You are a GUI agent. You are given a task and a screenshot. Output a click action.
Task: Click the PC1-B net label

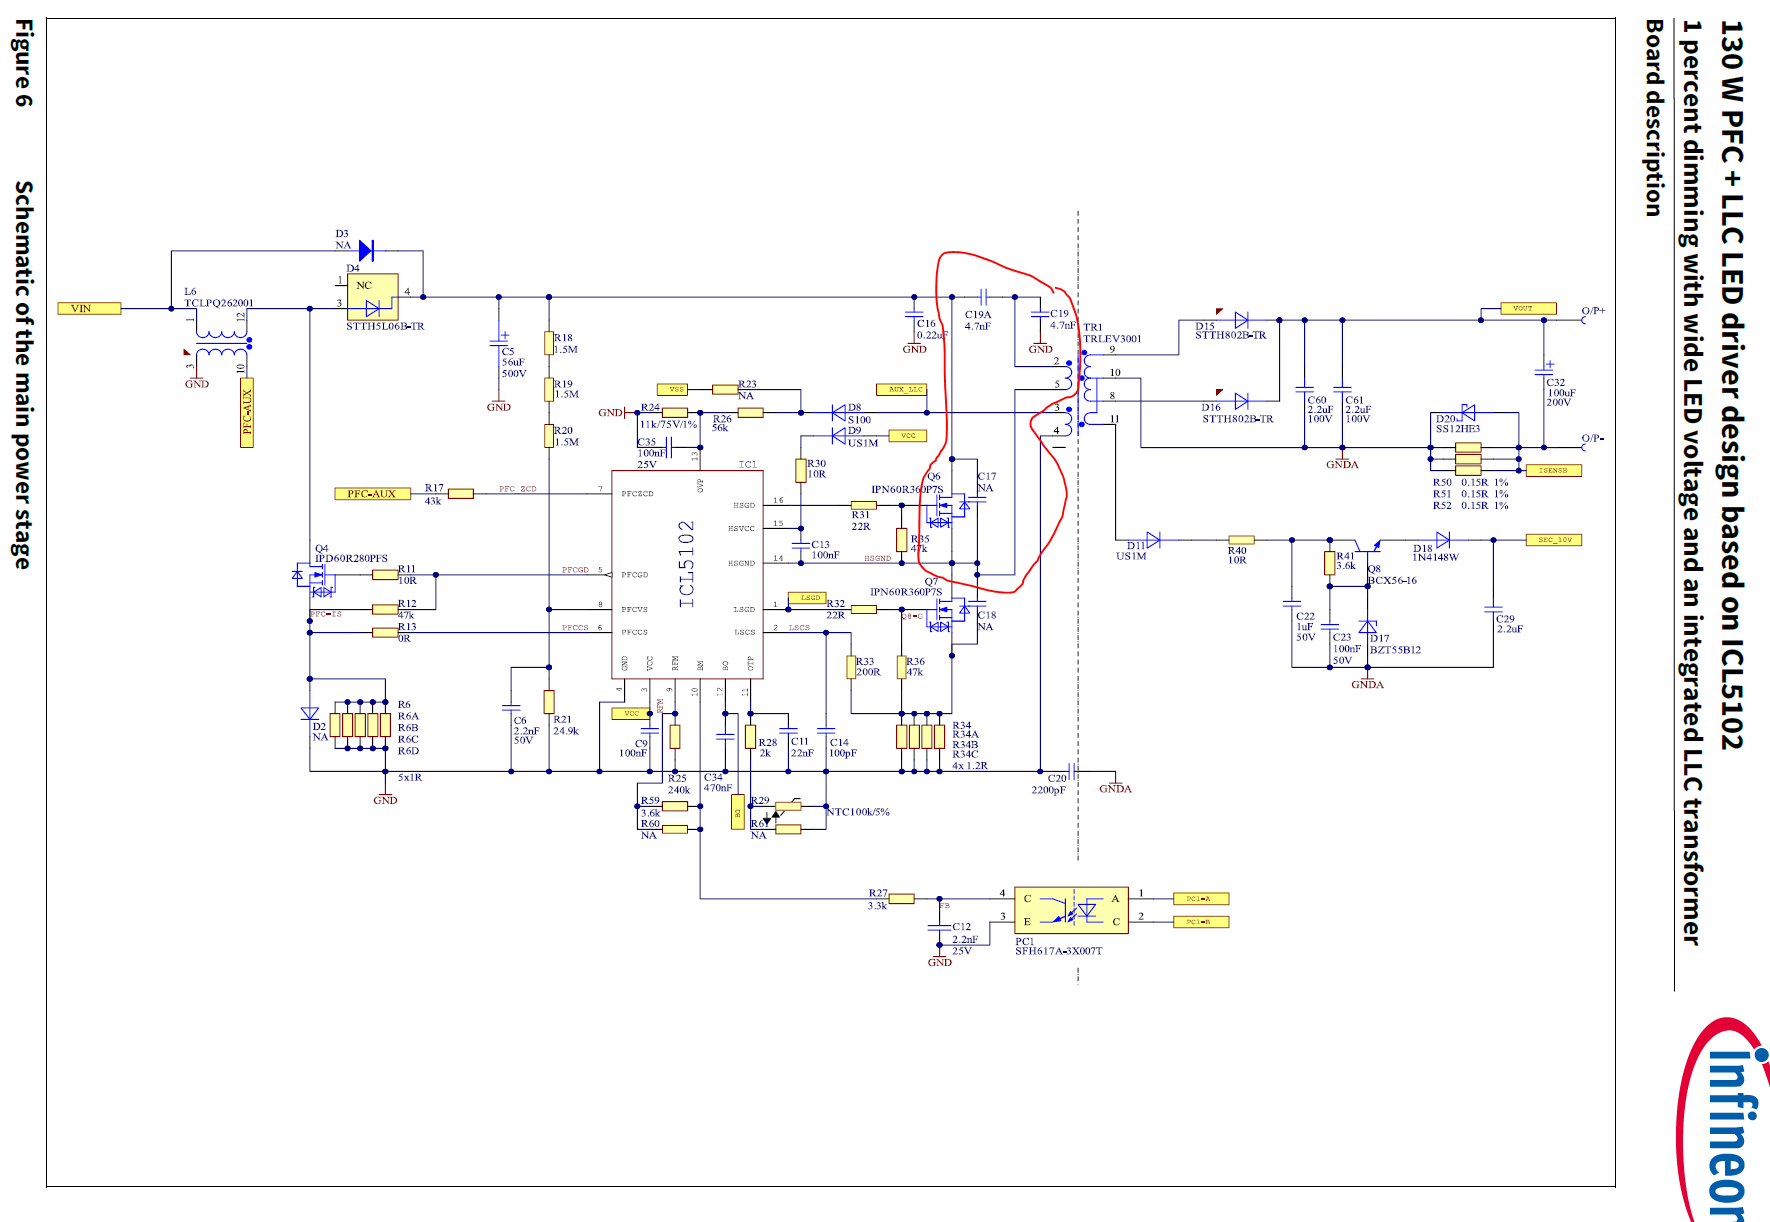[x=1201, y=922]
